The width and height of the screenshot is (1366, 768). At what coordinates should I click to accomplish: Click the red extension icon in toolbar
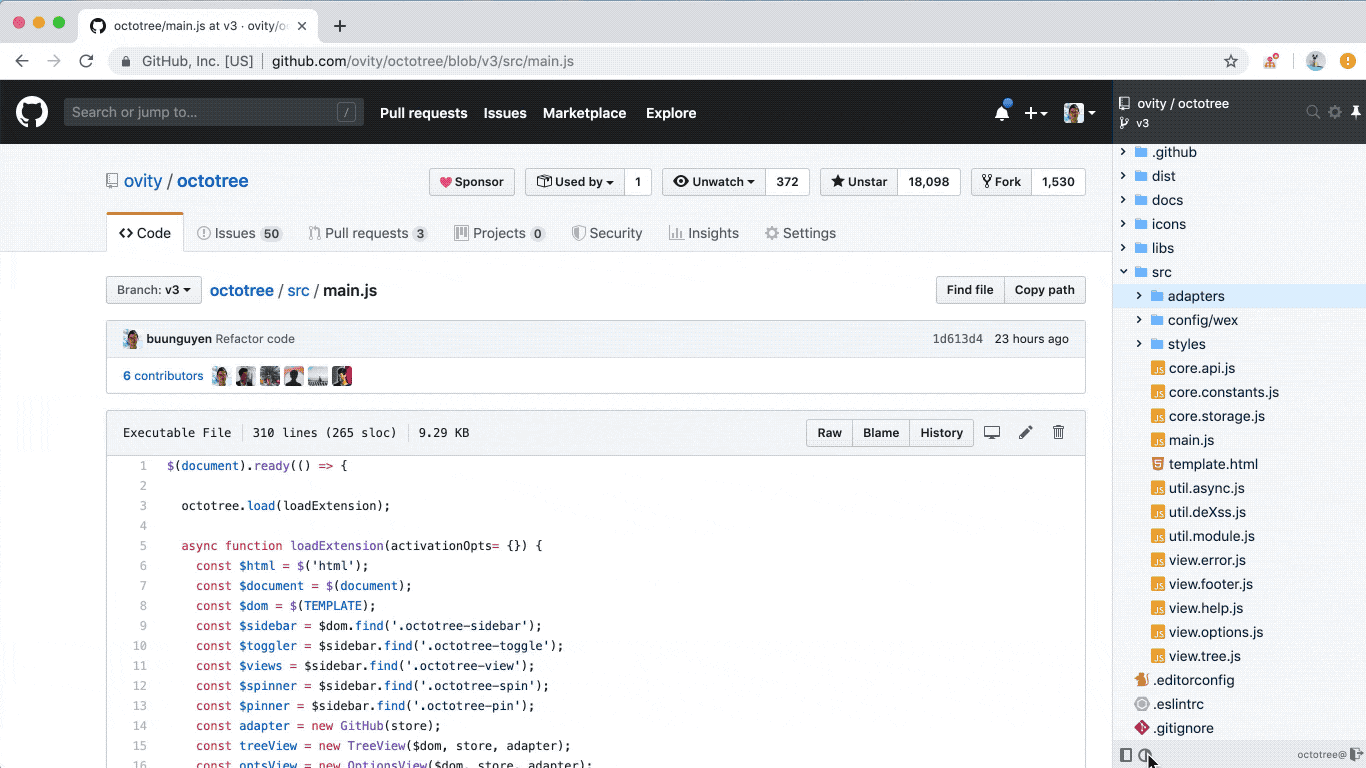pyautogui.click(x=1270, y=61)
